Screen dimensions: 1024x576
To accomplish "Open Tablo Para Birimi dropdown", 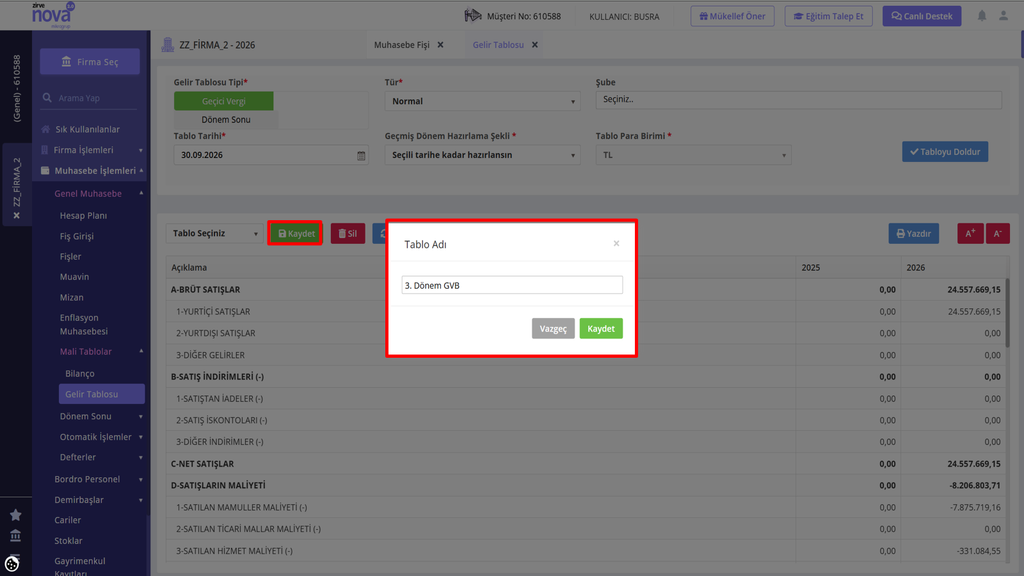I will pyautogui.click(x=693, y=155).
